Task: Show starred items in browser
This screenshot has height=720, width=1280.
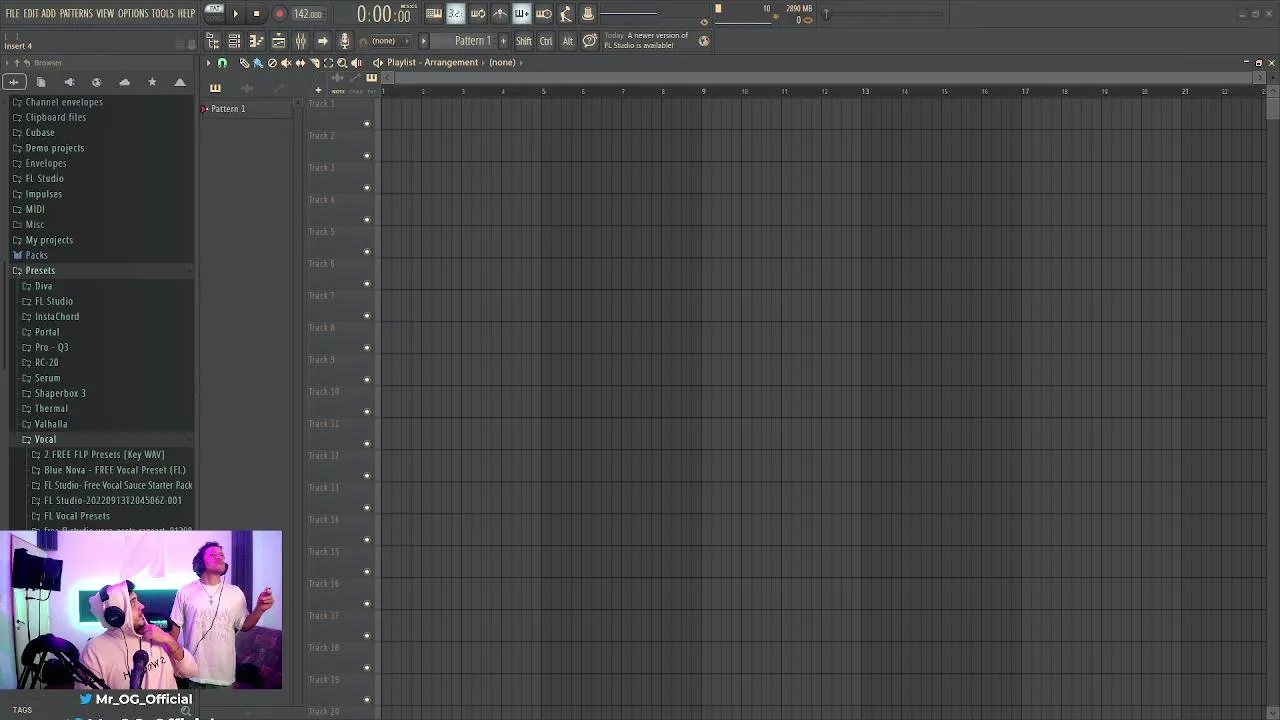Action: [152, 82]
